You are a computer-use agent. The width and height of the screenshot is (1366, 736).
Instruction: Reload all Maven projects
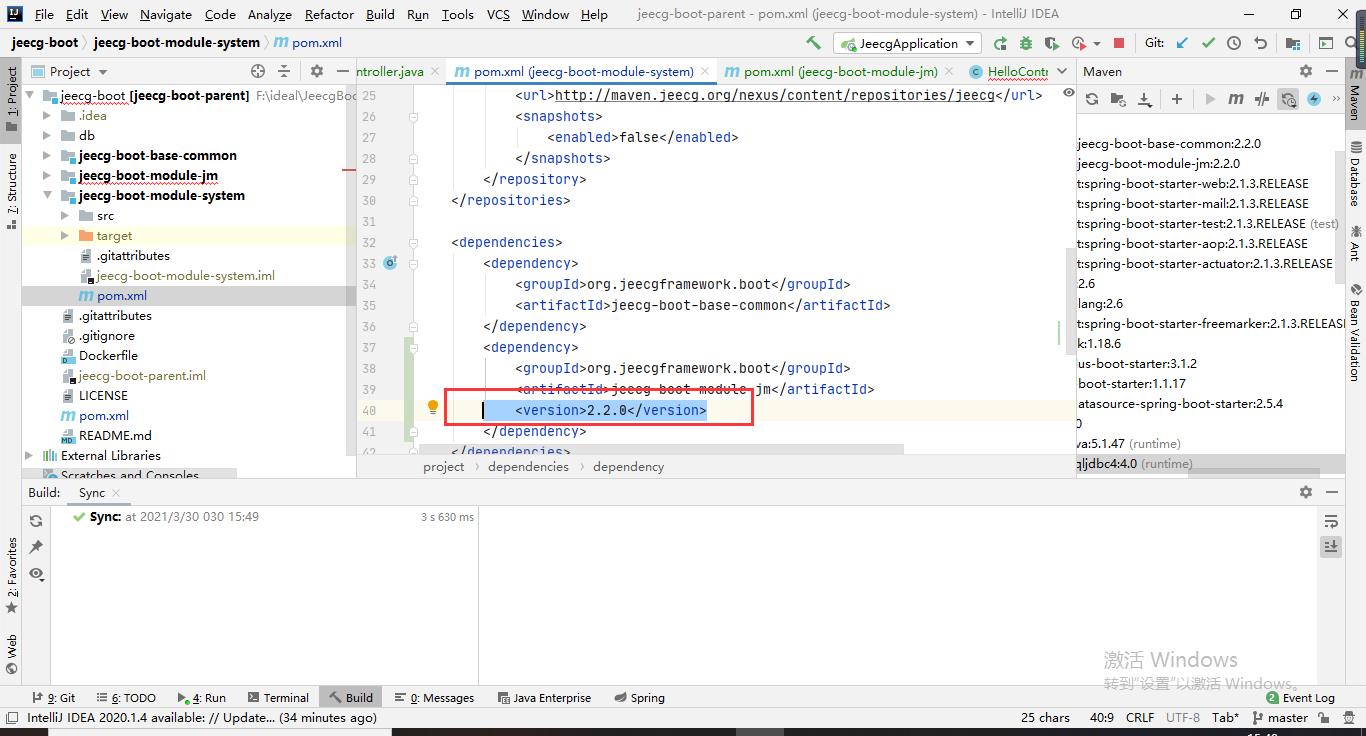[x=1092, y=99]
